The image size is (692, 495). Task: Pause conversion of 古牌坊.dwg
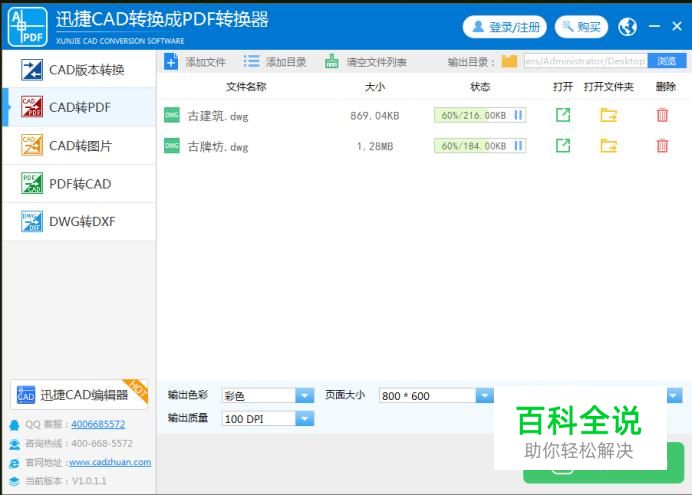(519, 146)
